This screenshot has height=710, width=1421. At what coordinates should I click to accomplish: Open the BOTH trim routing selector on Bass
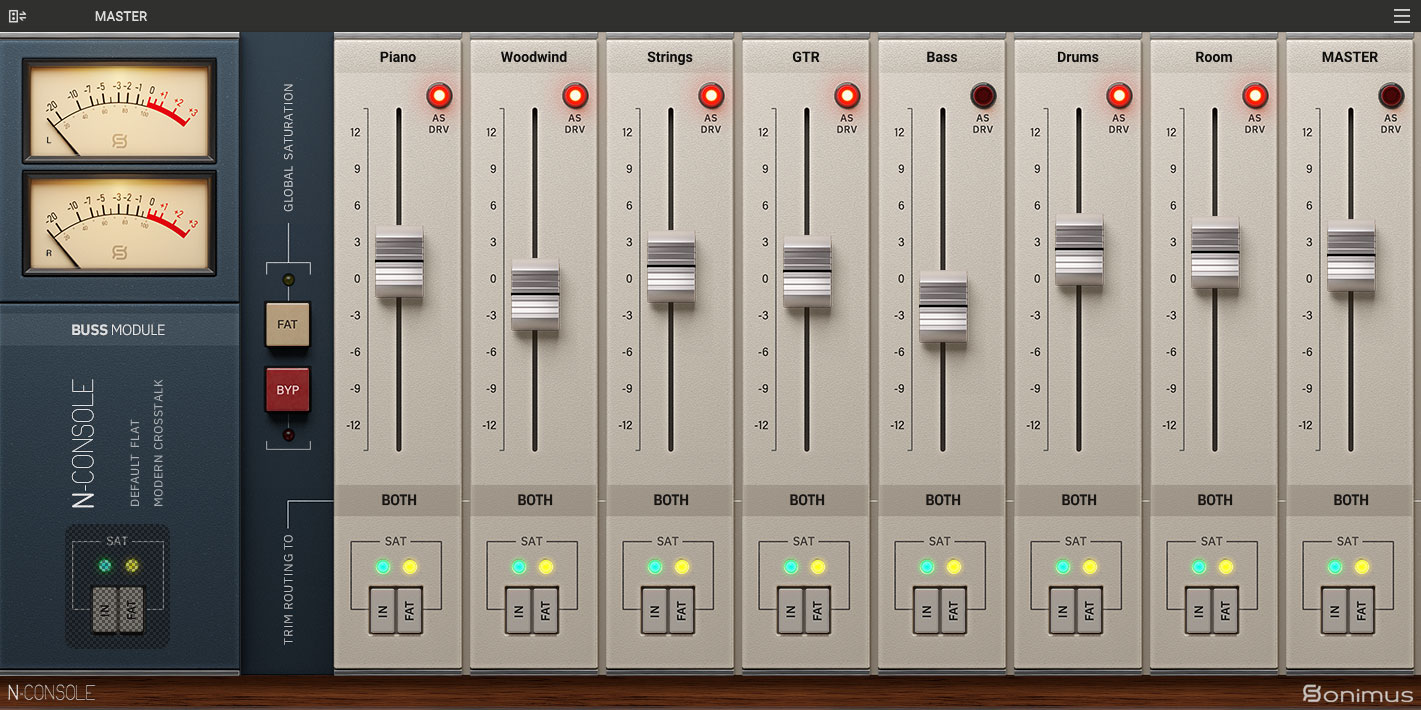pos(943,500)
